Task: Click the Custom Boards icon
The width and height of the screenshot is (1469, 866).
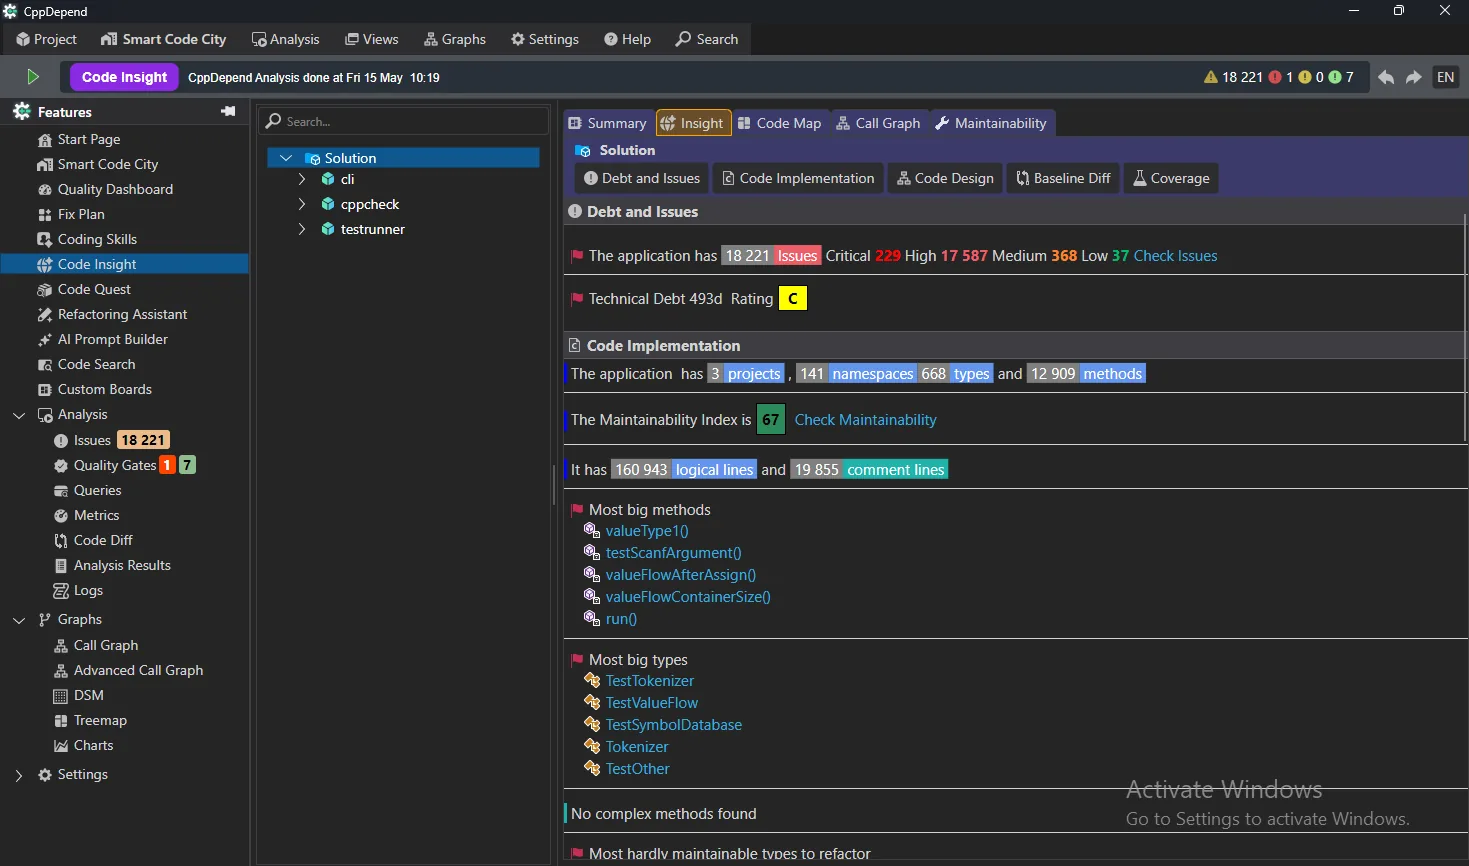Action: click(44, 390)
